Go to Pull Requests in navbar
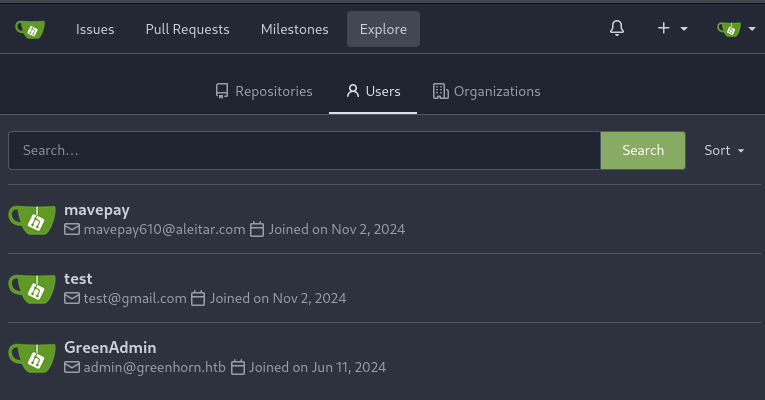Image resolution: width=765 pixels, height=400 pixels. 187,29
